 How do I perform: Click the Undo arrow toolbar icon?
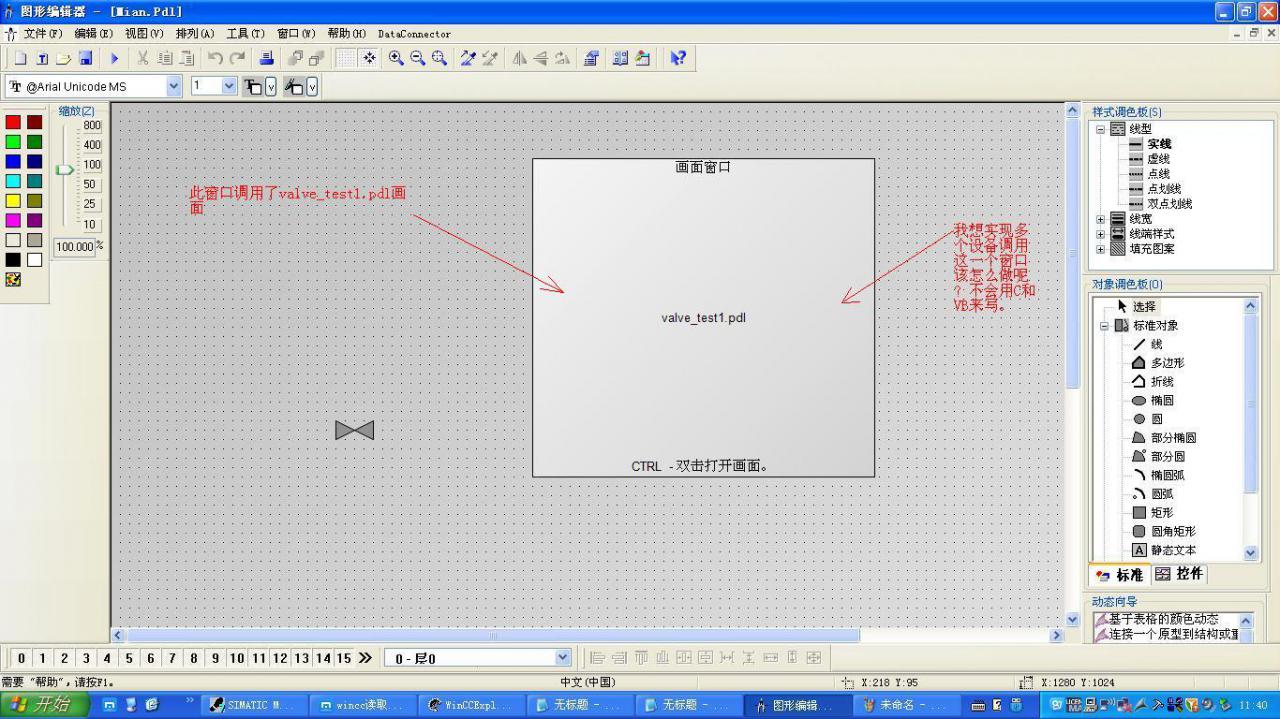point(216,58)
